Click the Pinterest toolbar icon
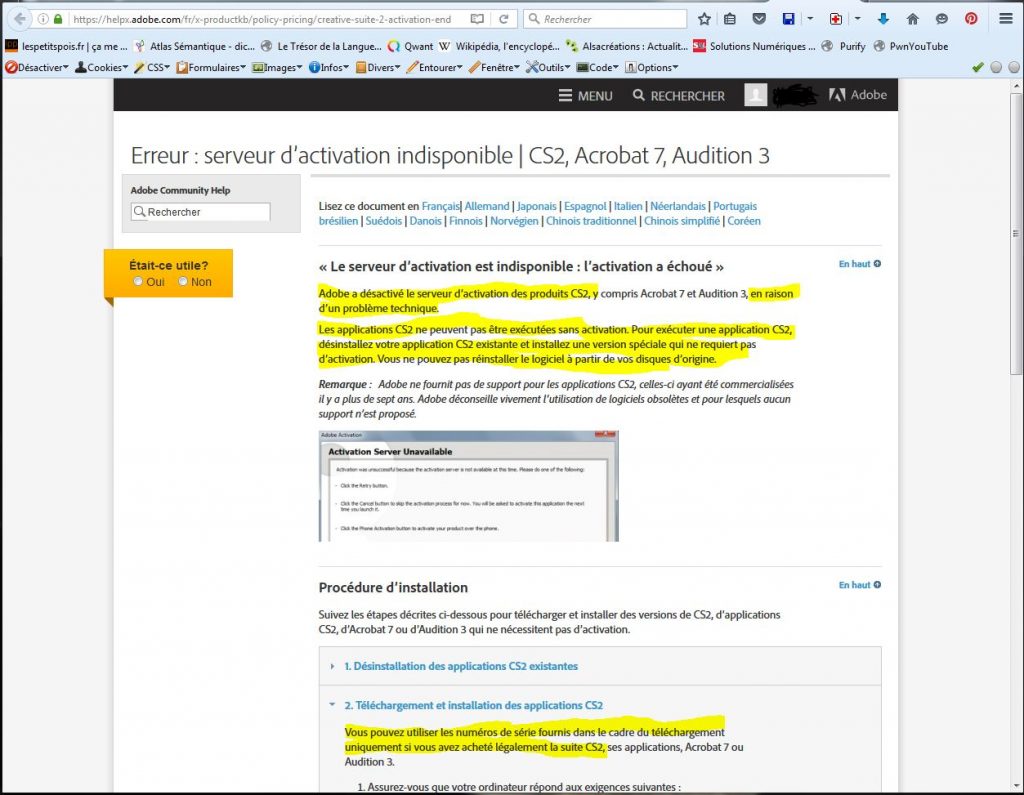 (x=971, y=19)
